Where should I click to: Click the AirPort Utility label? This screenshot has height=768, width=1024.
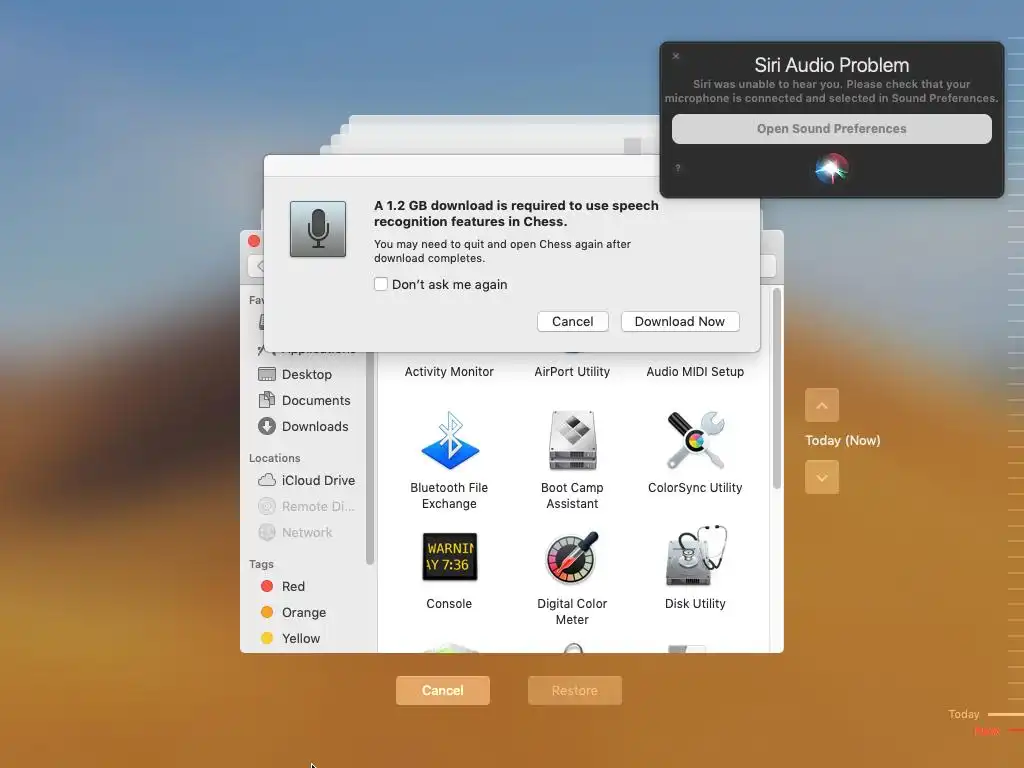[572, 372]
